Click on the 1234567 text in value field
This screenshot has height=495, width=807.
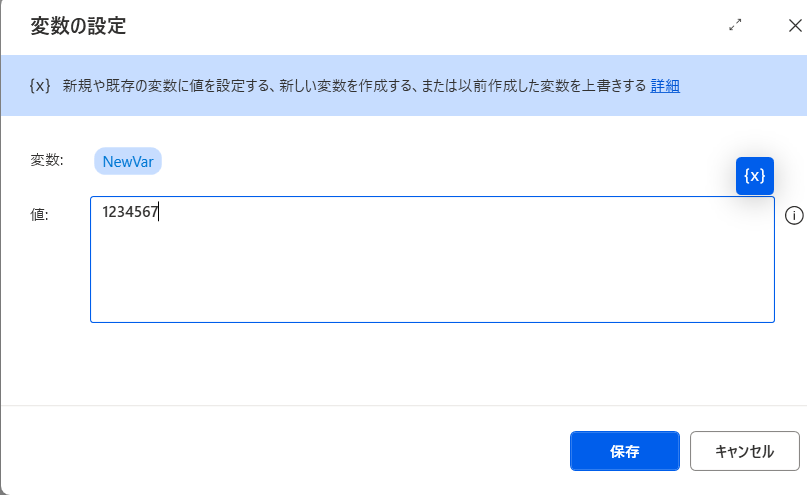[130, 212]
